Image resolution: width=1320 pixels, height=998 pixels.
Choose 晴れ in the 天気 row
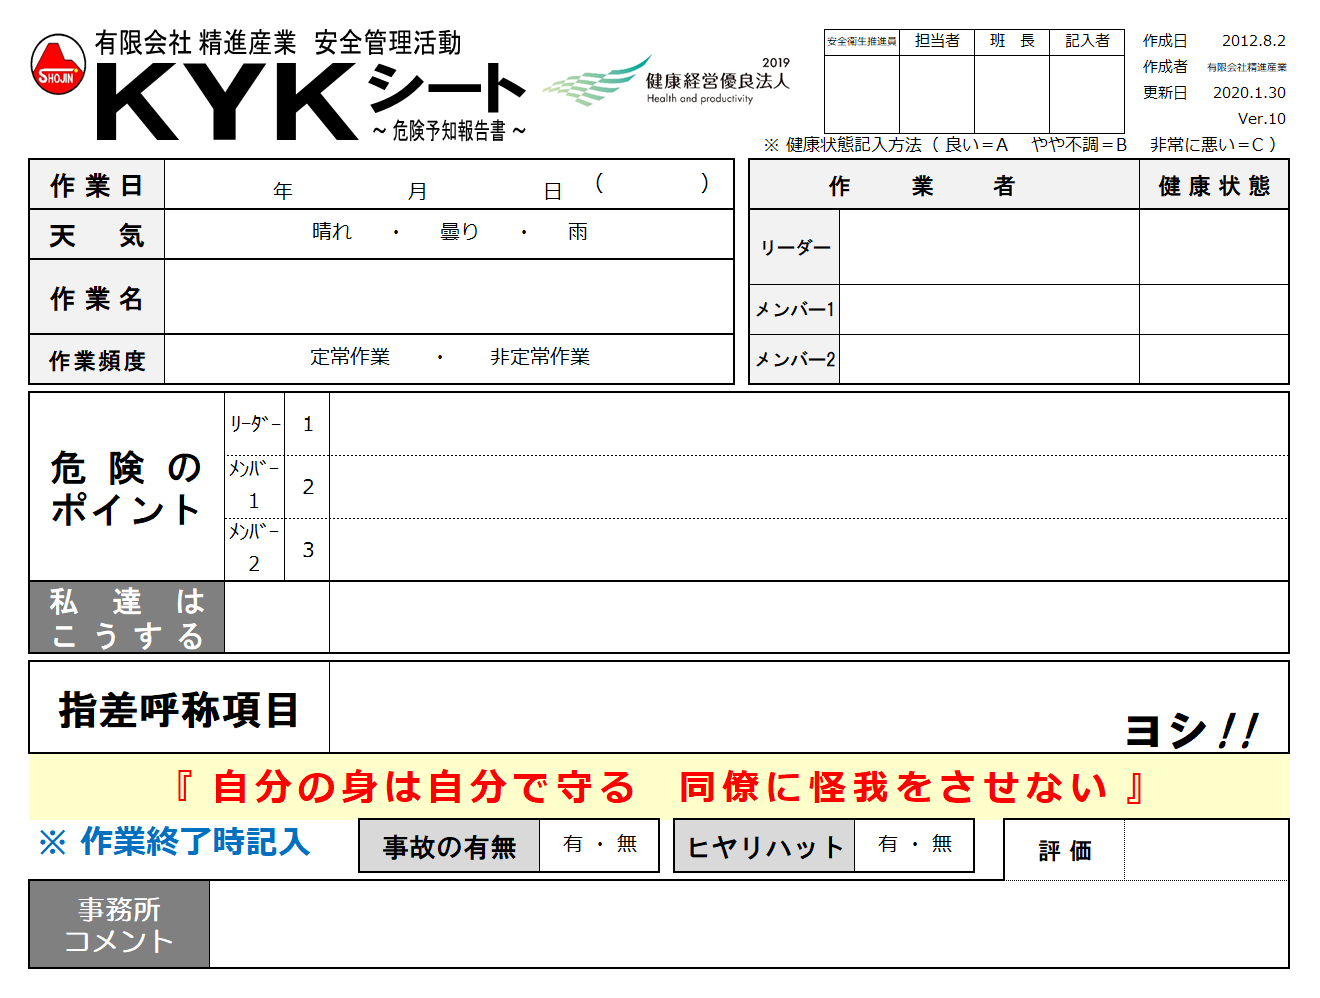(332, 232)
